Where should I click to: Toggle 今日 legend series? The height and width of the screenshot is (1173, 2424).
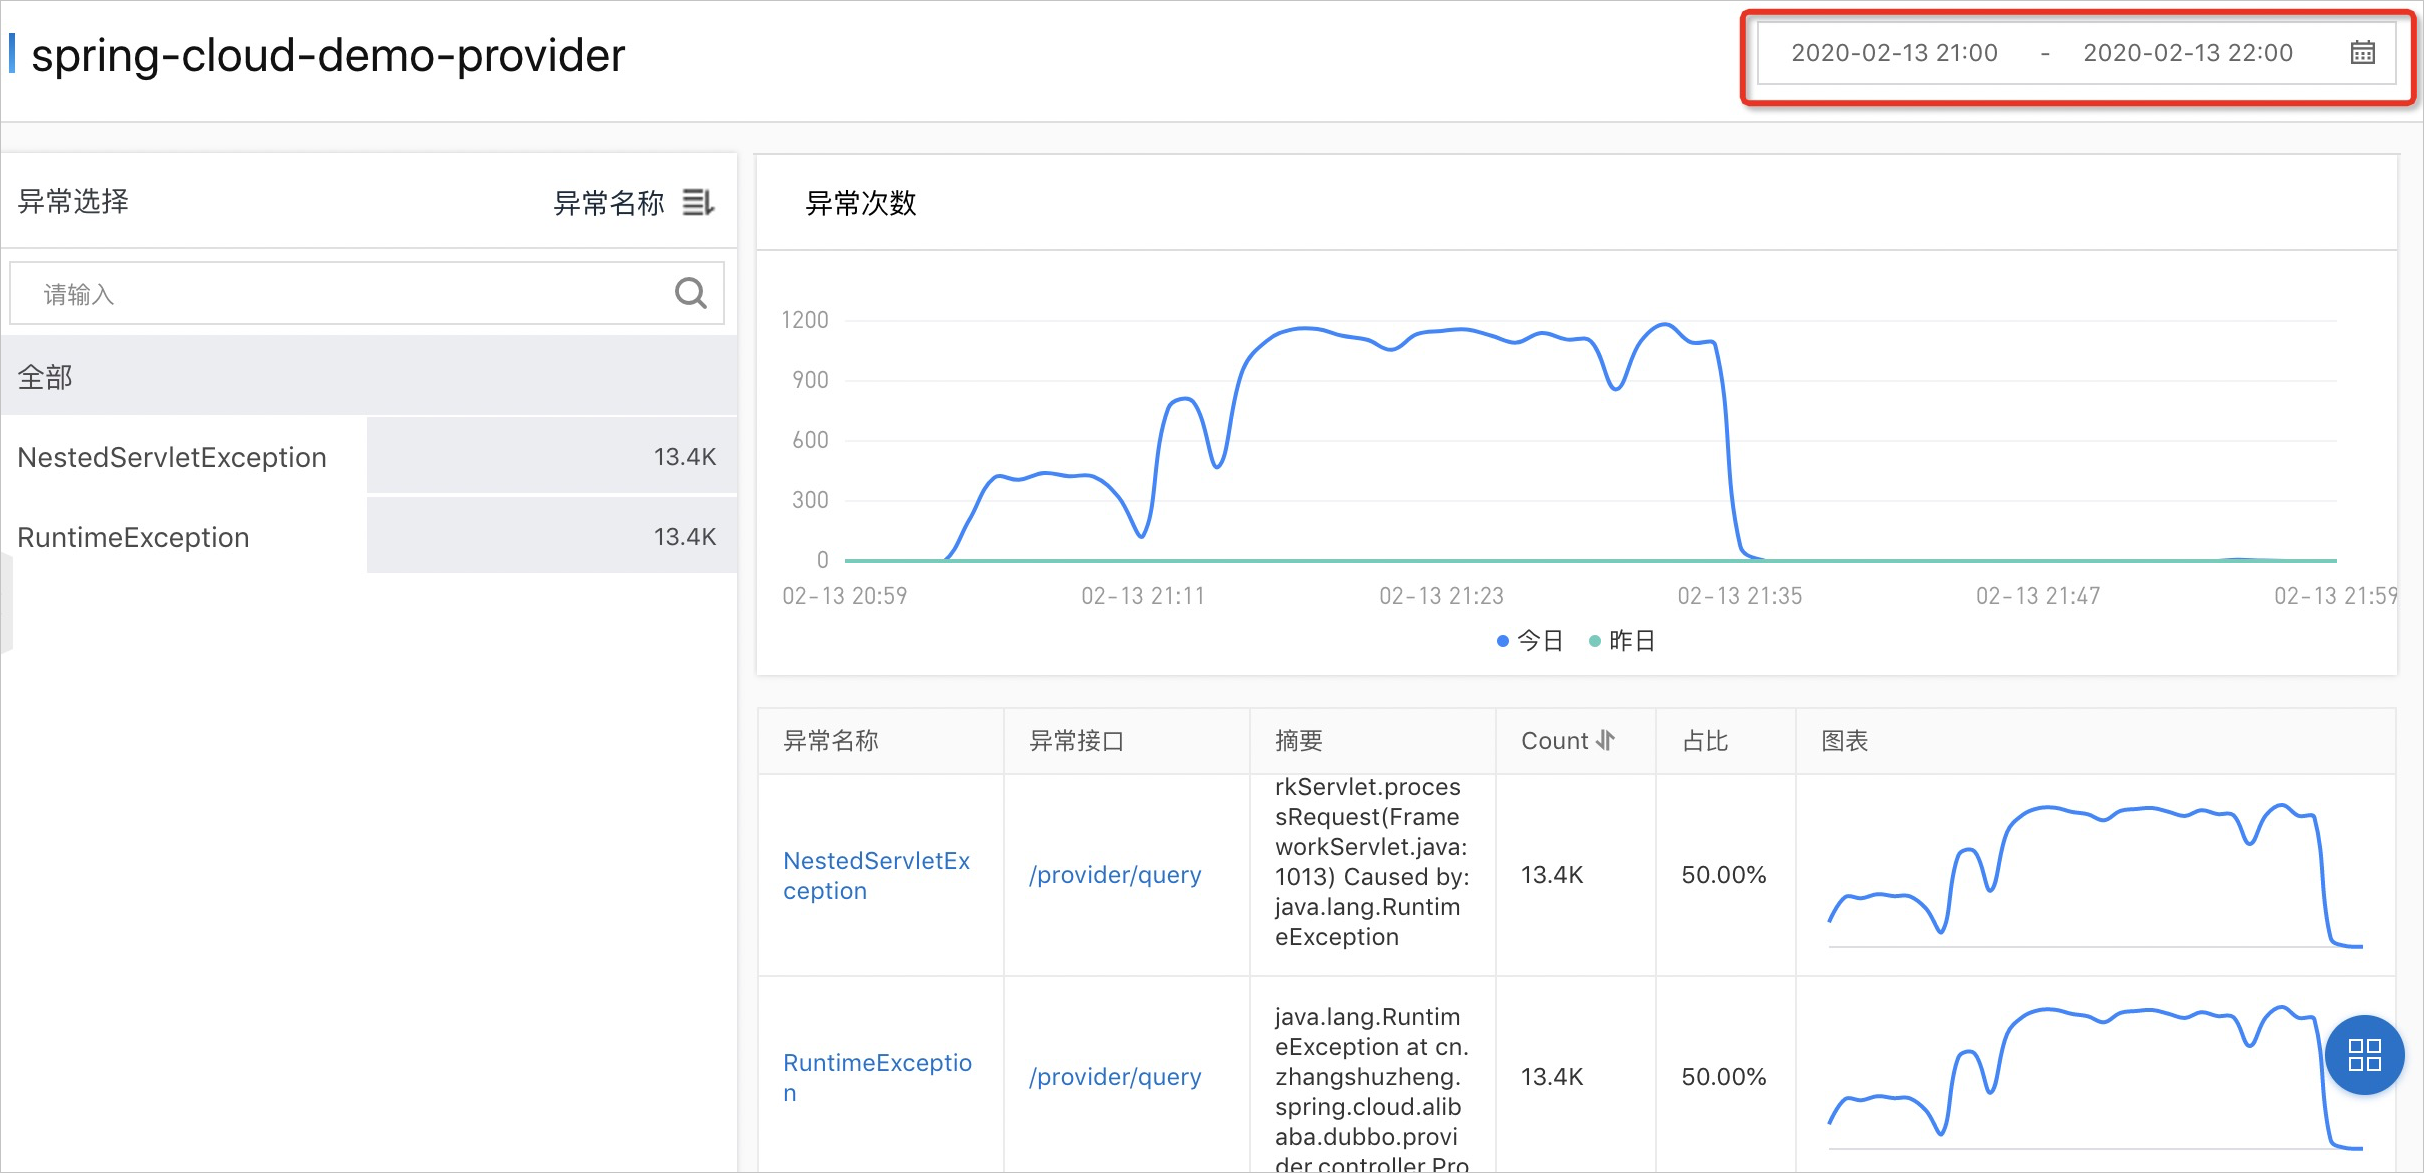[x=1530, y=641]
